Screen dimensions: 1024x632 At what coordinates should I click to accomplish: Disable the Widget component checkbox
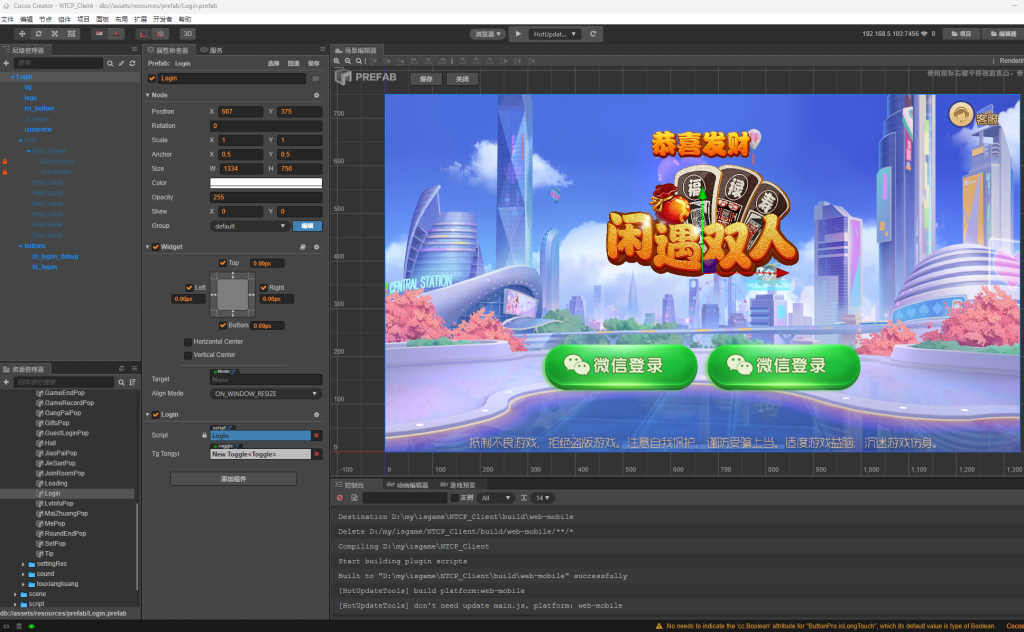point(155,247)
